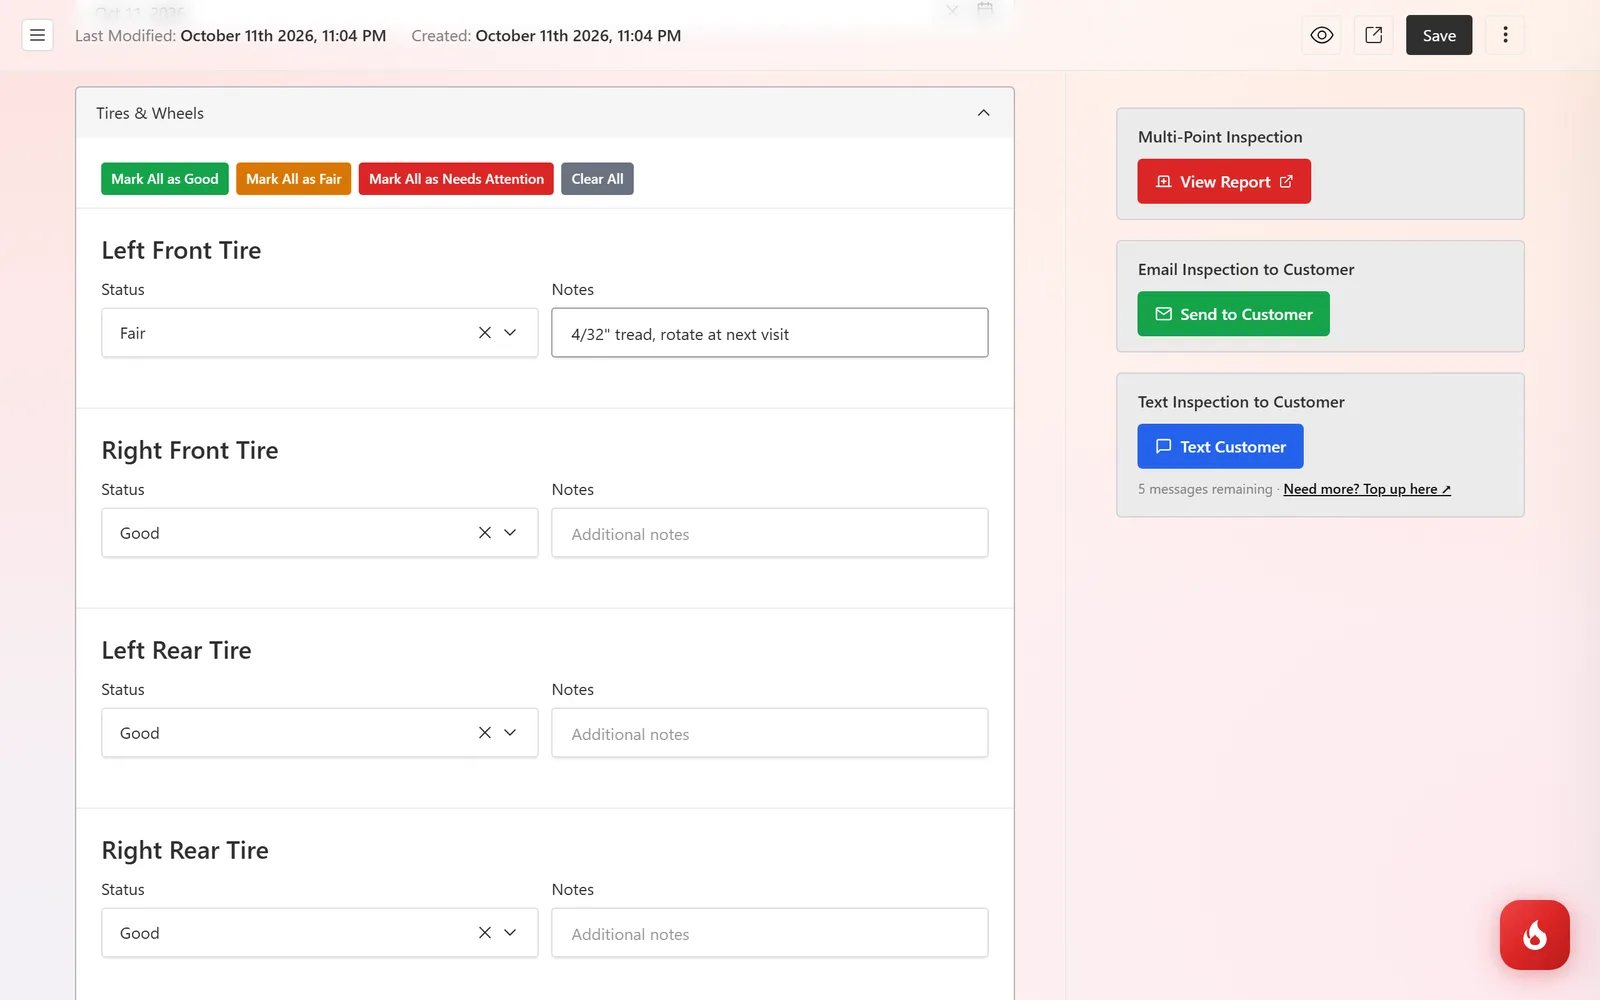
Task: Save the inspection
Action: coord(1439,35)
